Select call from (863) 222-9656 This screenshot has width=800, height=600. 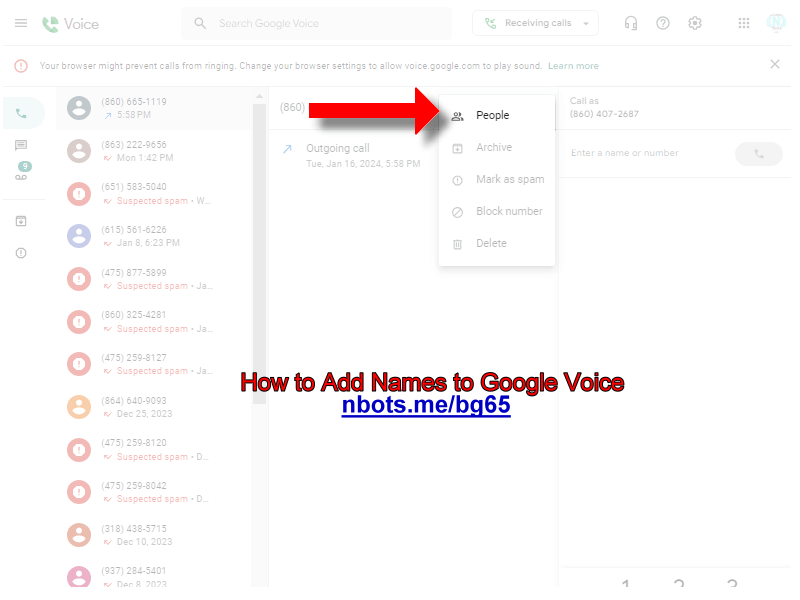pos(154,151)
